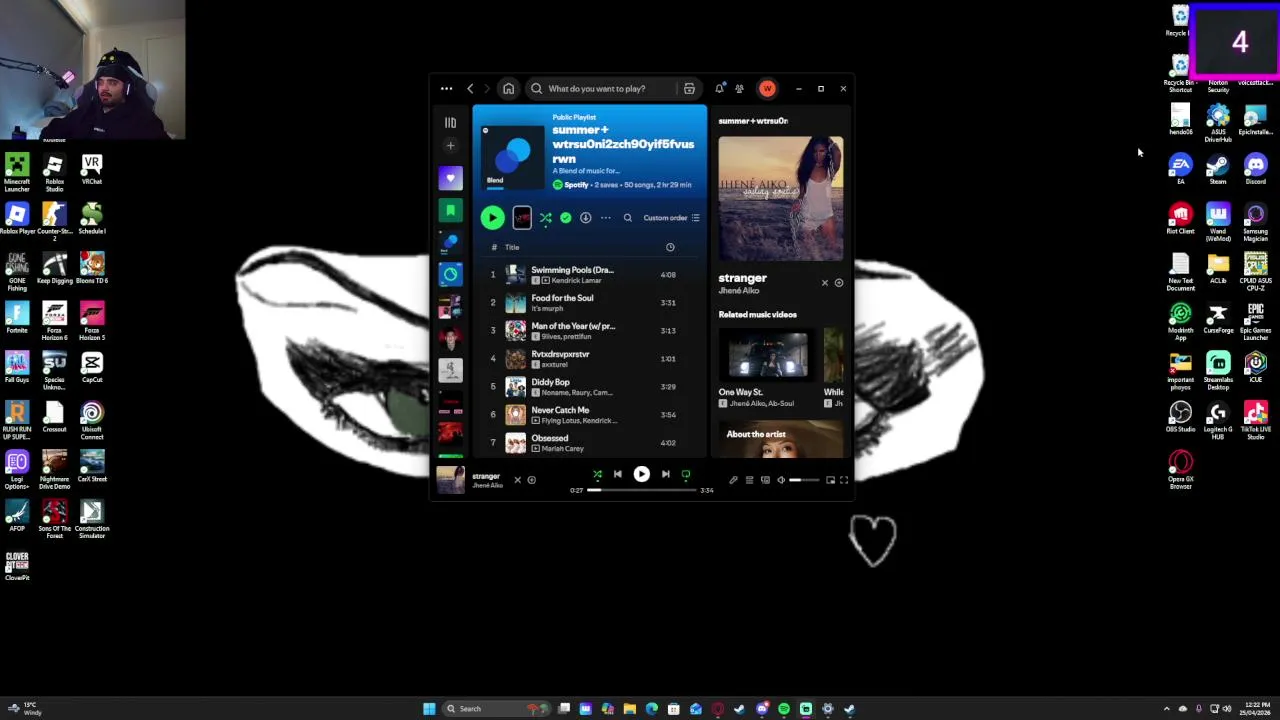The image size is (1280, 720).
Task: Hide now-playing X next to stranger in player bar
Action: pyautogui.click(x=518, y=480)
